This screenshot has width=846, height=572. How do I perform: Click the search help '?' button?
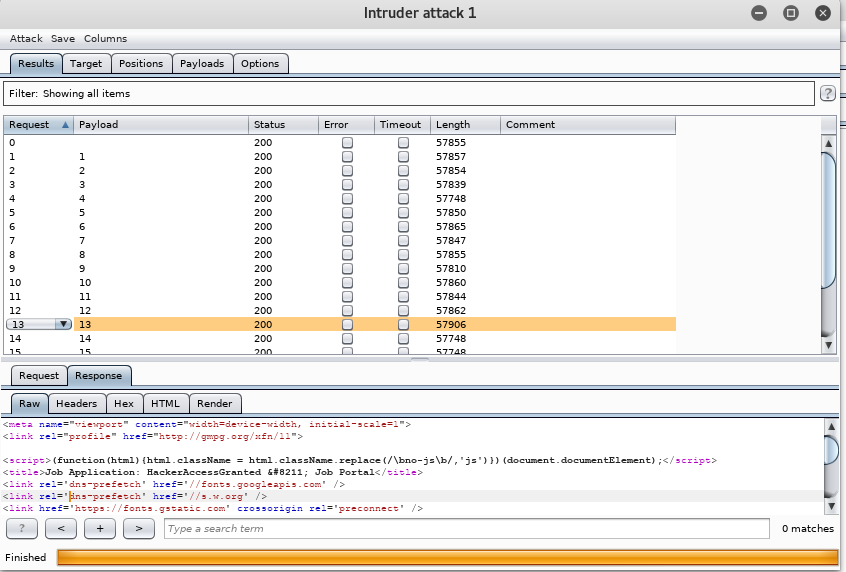tap(22, 528)
